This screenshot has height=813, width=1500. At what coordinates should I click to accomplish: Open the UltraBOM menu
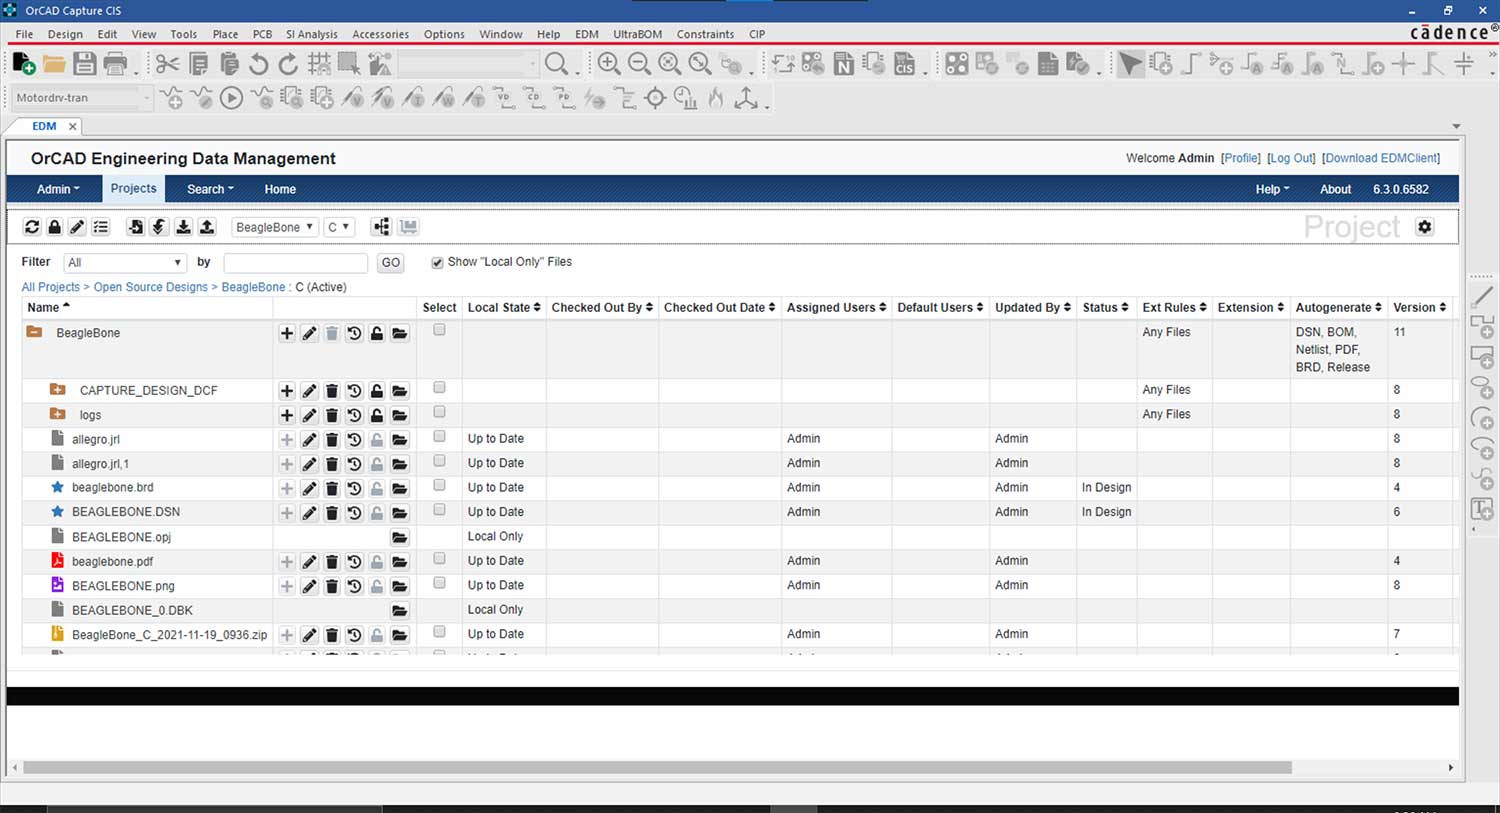(x=637, y=34)
